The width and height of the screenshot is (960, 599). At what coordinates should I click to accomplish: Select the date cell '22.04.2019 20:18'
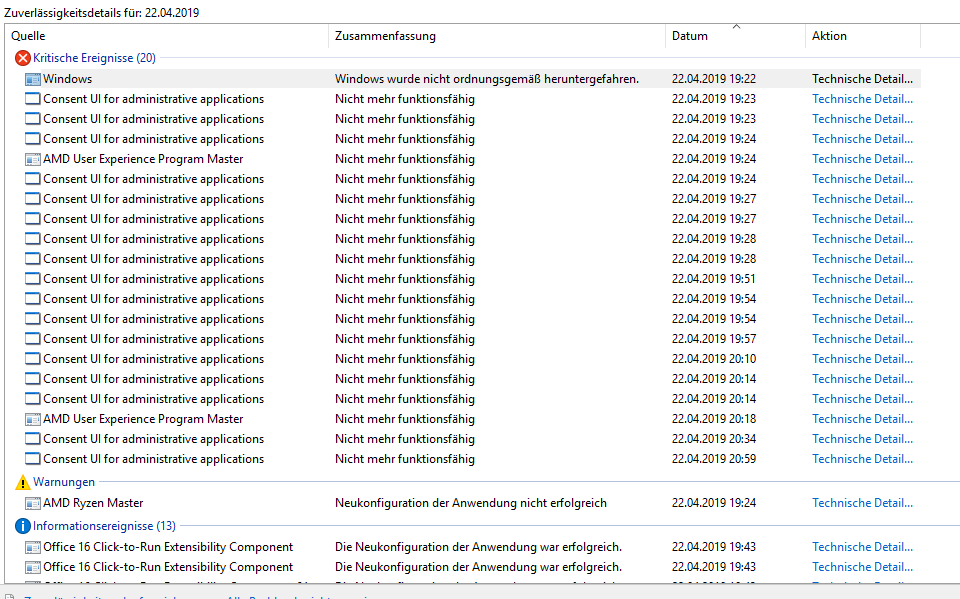714,419
